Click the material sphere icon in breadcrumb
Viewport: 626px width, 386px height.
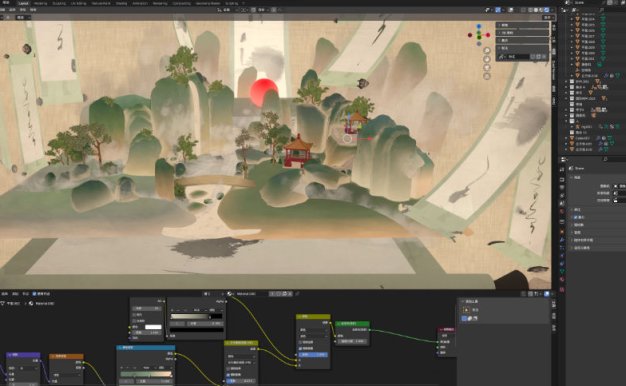(x=31, y=303)
